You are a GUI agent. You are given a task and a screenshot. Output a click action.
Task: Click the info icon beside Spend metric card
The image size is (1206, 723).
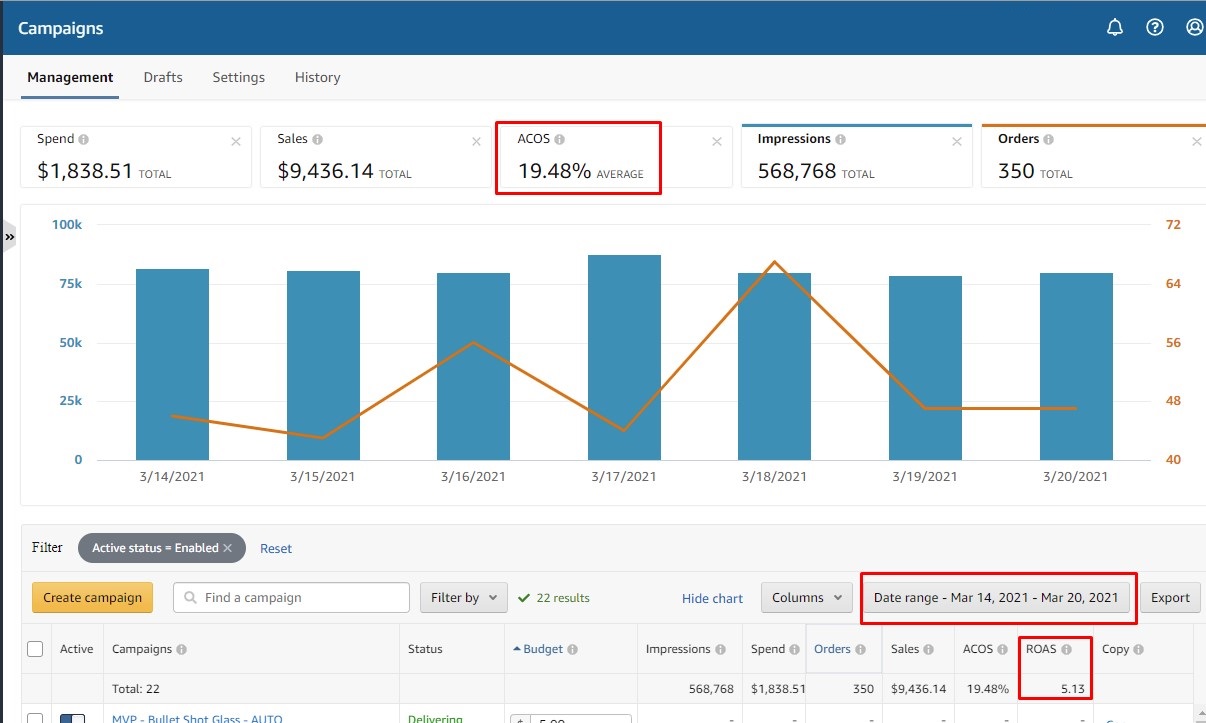click(x=84, y=140)
